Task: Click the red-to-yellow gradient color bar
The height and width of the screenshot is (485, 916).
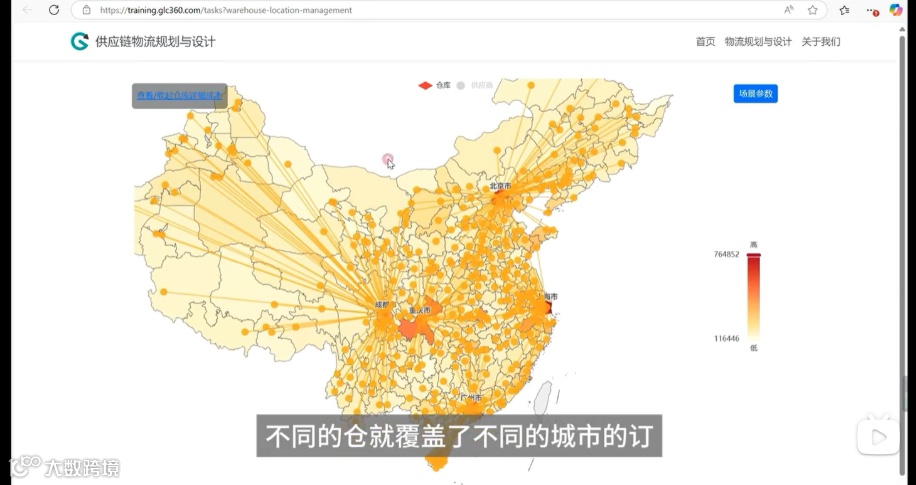Action: tap(754, 297)
